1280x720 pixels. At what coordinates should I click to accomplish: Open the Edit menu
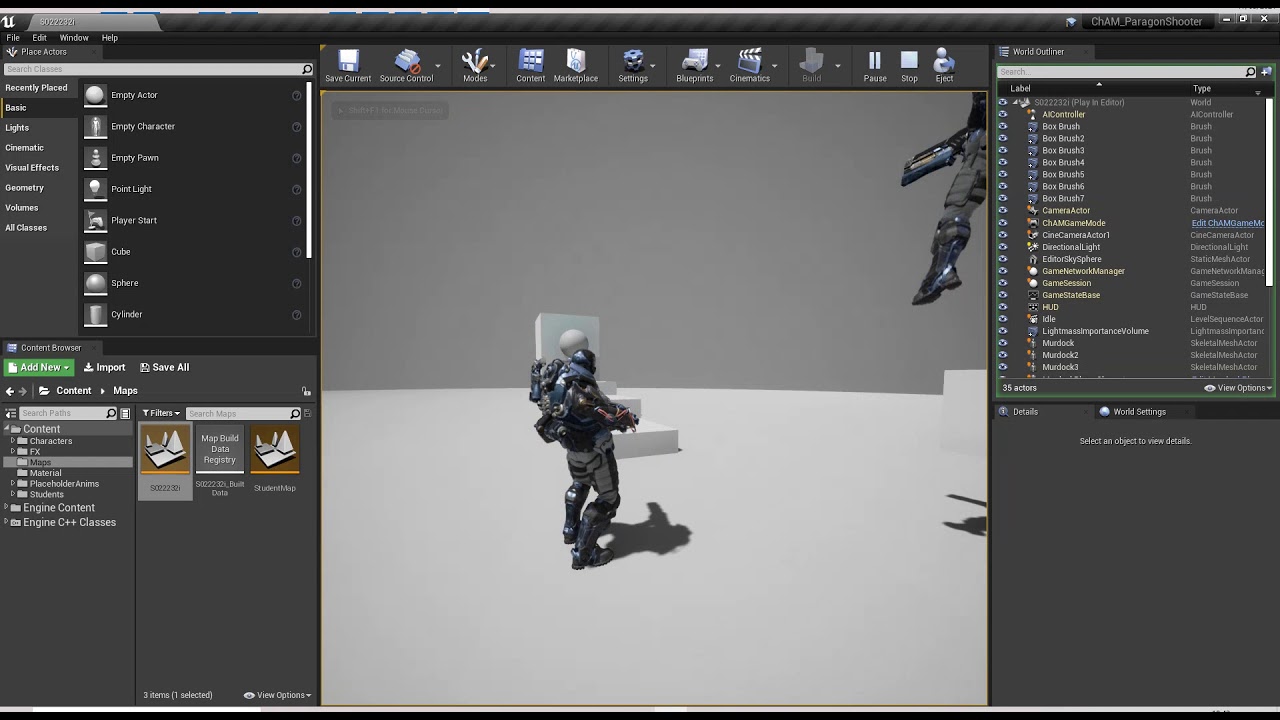40,38
